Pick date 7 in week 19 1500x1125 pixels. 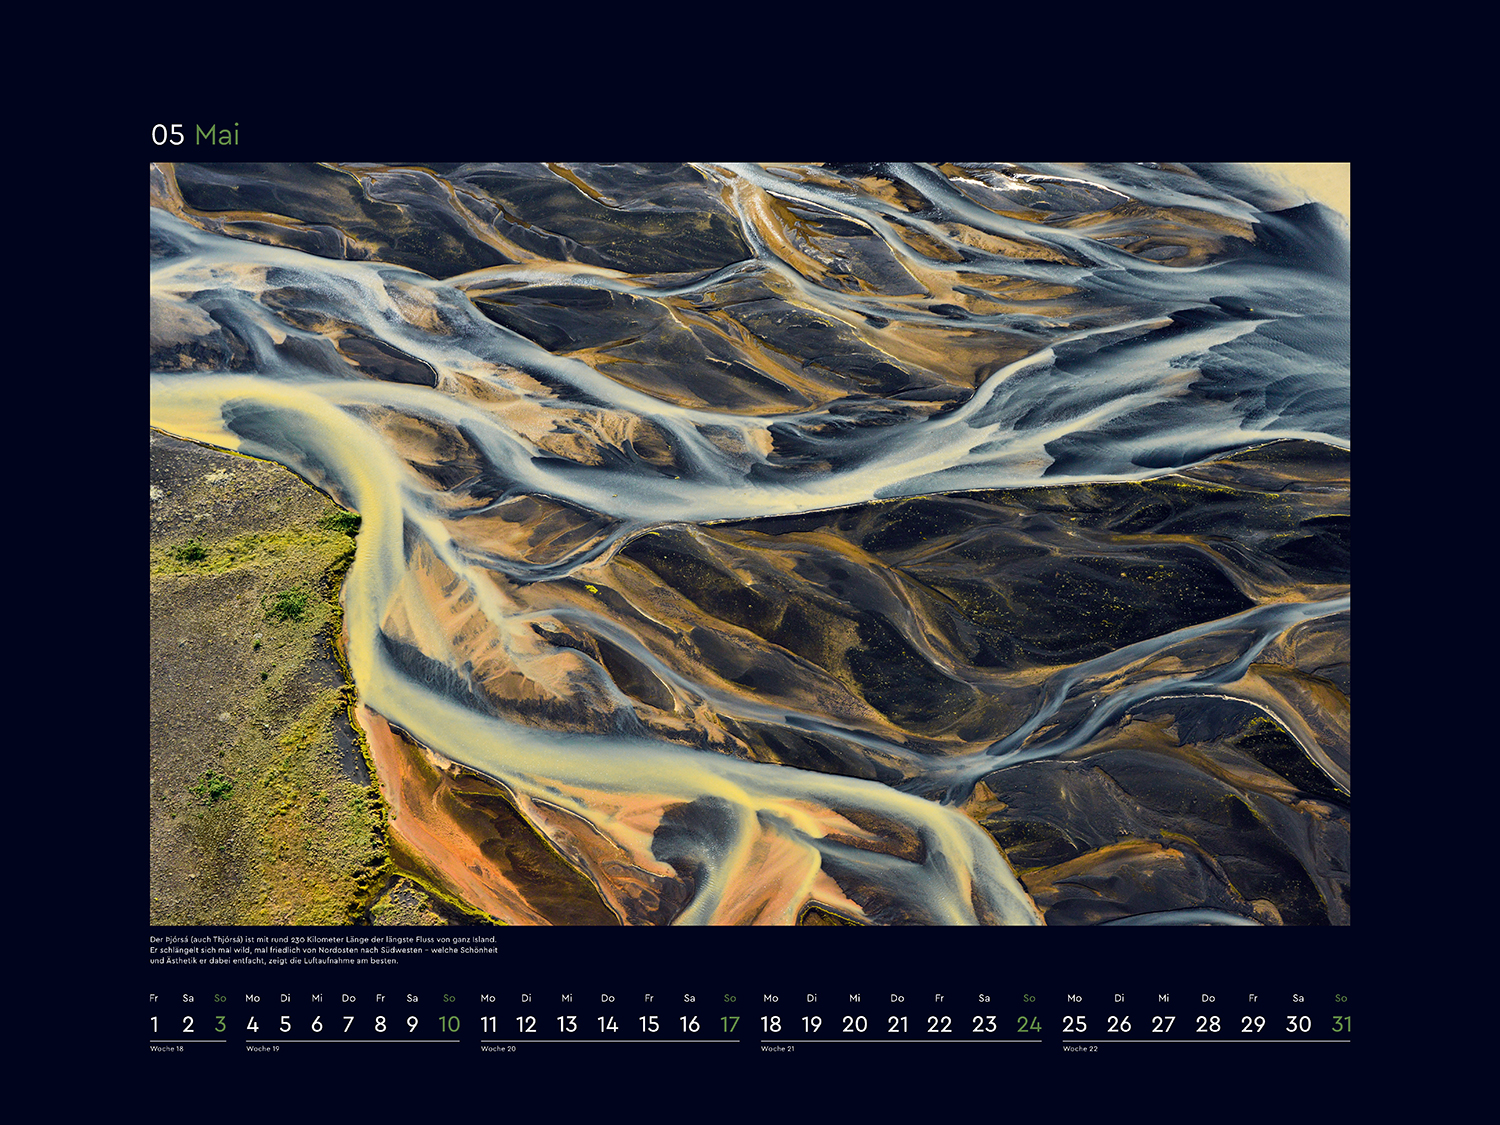(x=348, y=1024)
